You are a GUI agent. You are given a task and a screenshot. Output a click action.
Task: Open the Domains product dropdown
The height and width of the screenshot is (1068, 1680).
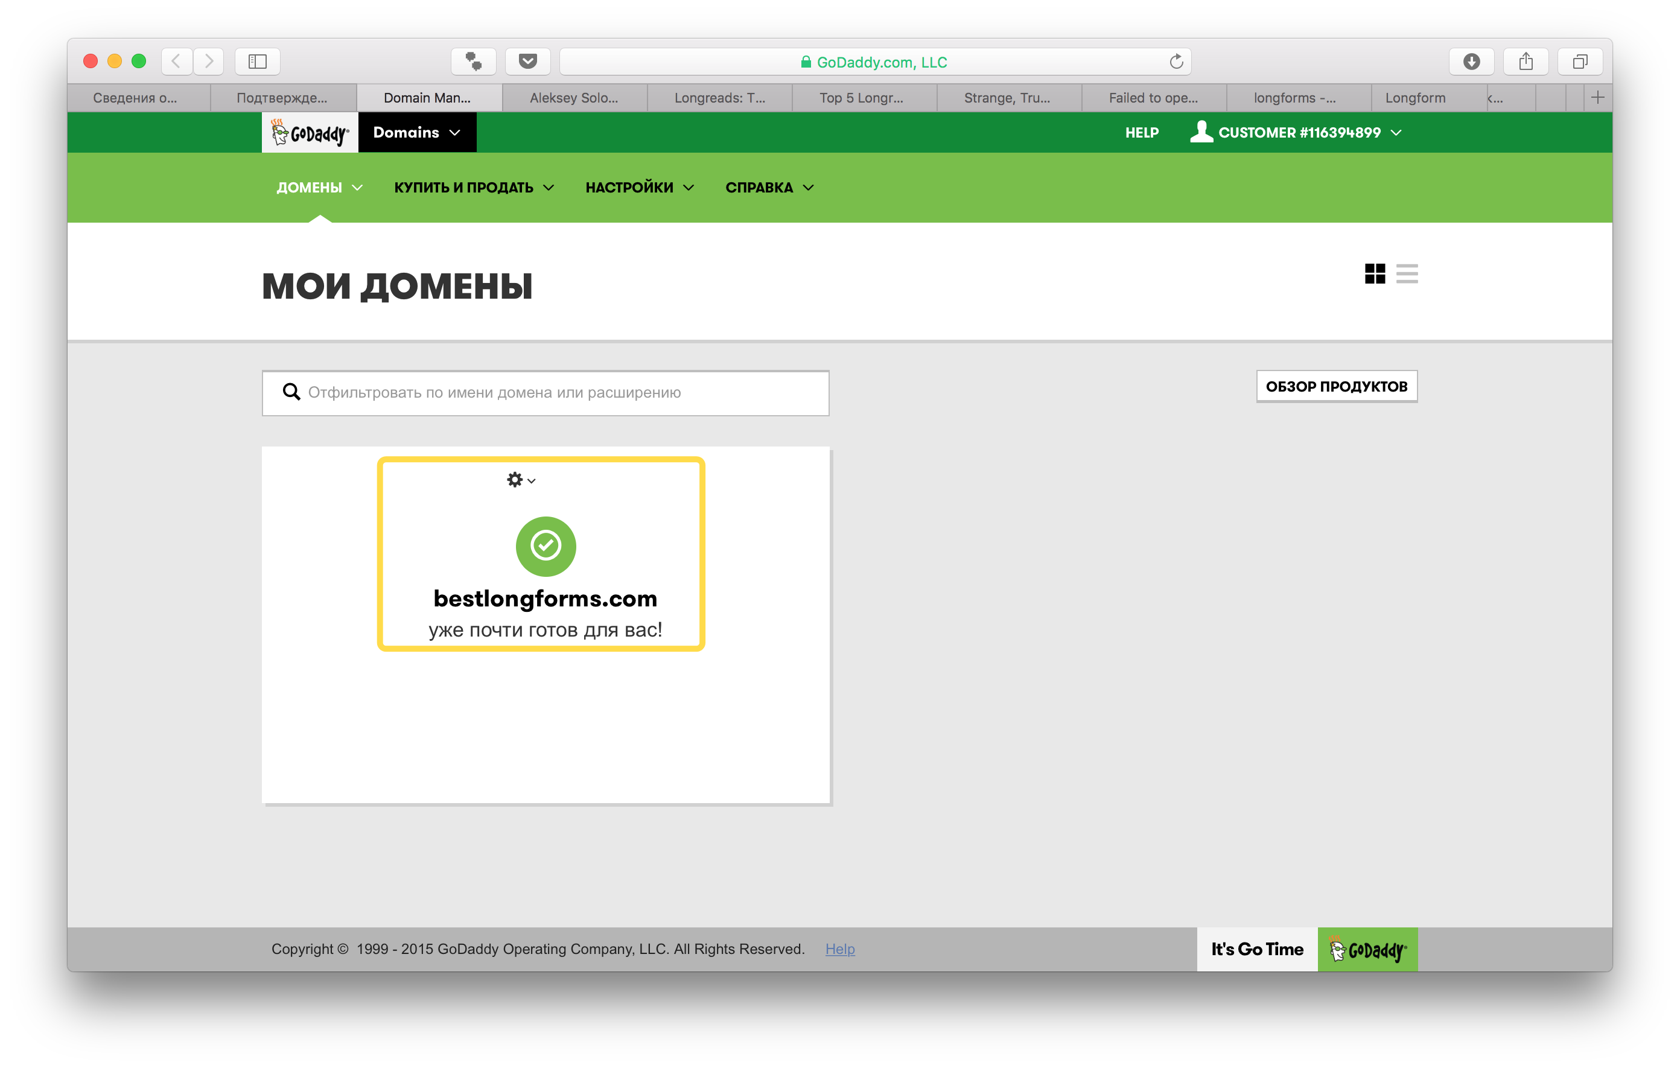[x=417, y=132]
